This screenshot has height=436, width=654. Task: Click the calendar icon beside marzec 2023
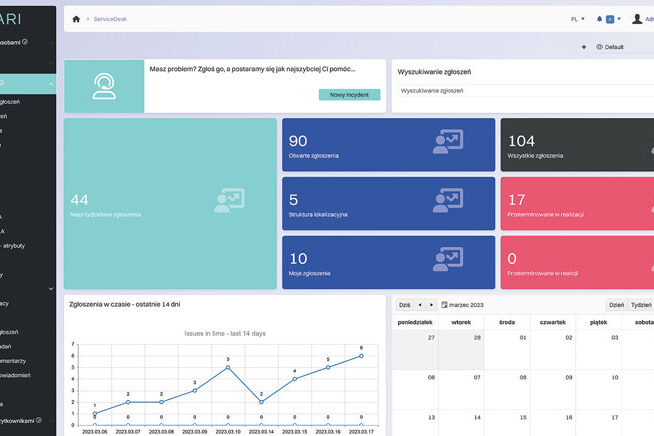point(443,305)
